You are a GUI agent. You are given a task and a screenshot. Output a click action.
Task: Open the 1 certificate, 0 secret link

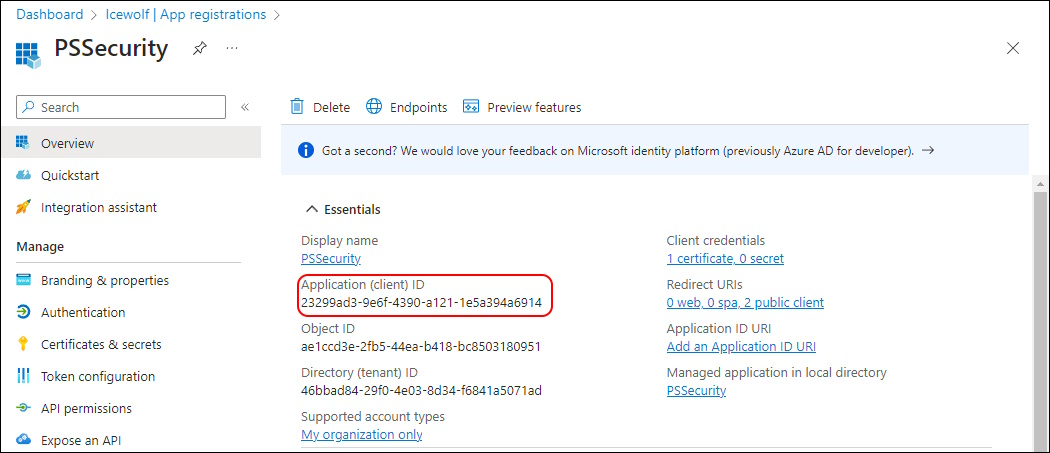click(x=725, y=259)
